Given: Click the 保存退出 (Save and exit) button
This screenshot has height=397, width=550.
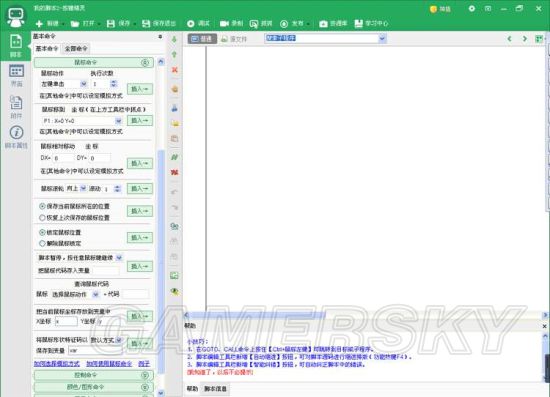Looking at the screenshot, I should [x=159, y=23].
